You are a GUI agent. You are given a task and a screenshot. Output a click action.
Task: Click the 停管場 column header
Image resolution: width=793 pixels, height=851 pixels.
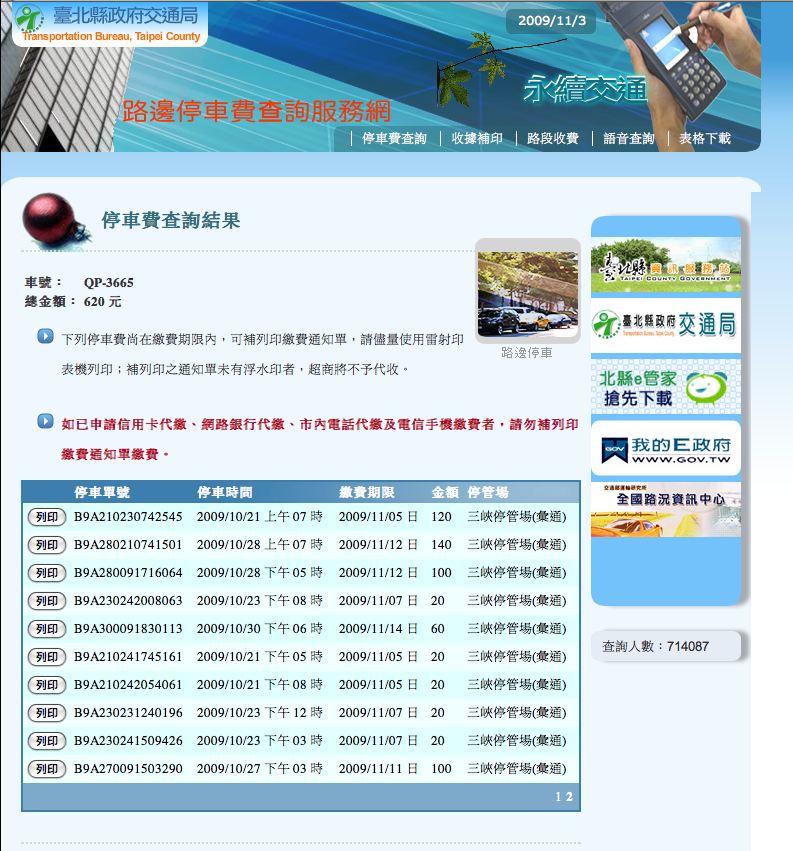[x=488, y=492]
